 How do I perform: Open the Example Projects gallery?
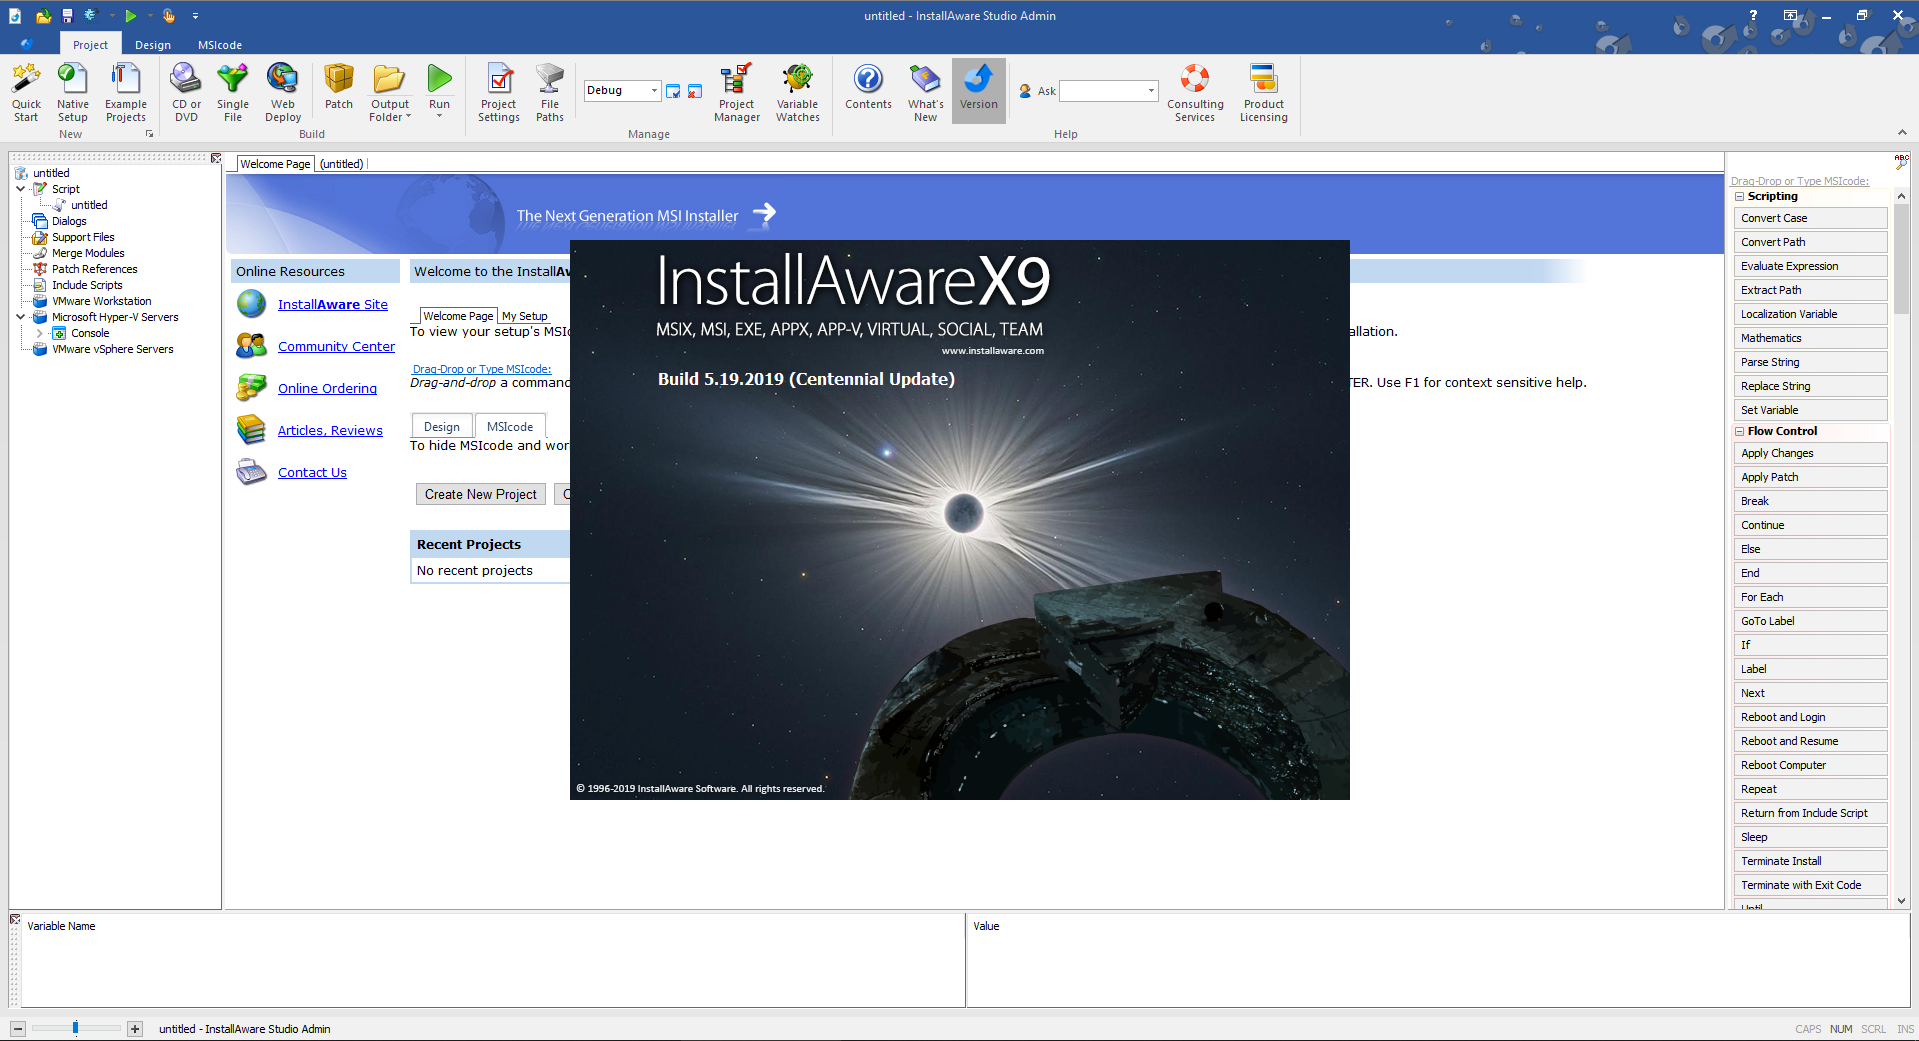pyautogui.click(x=126, y=92)
